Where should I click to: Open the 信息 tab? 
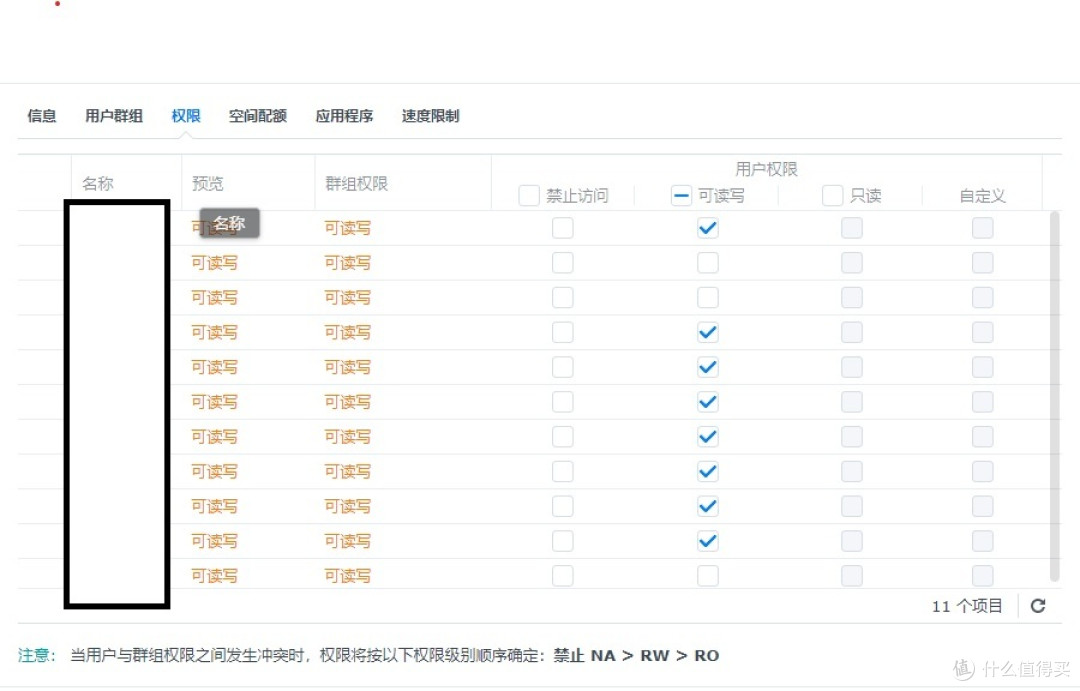(x=42, y=116)
